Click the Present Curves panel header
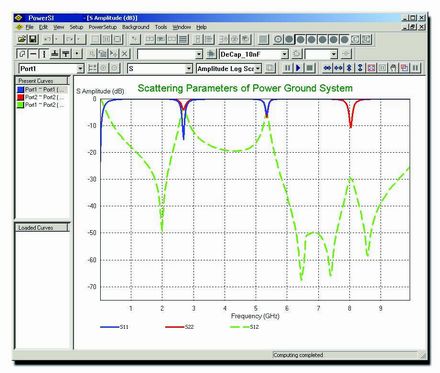 tap(42, 81)
